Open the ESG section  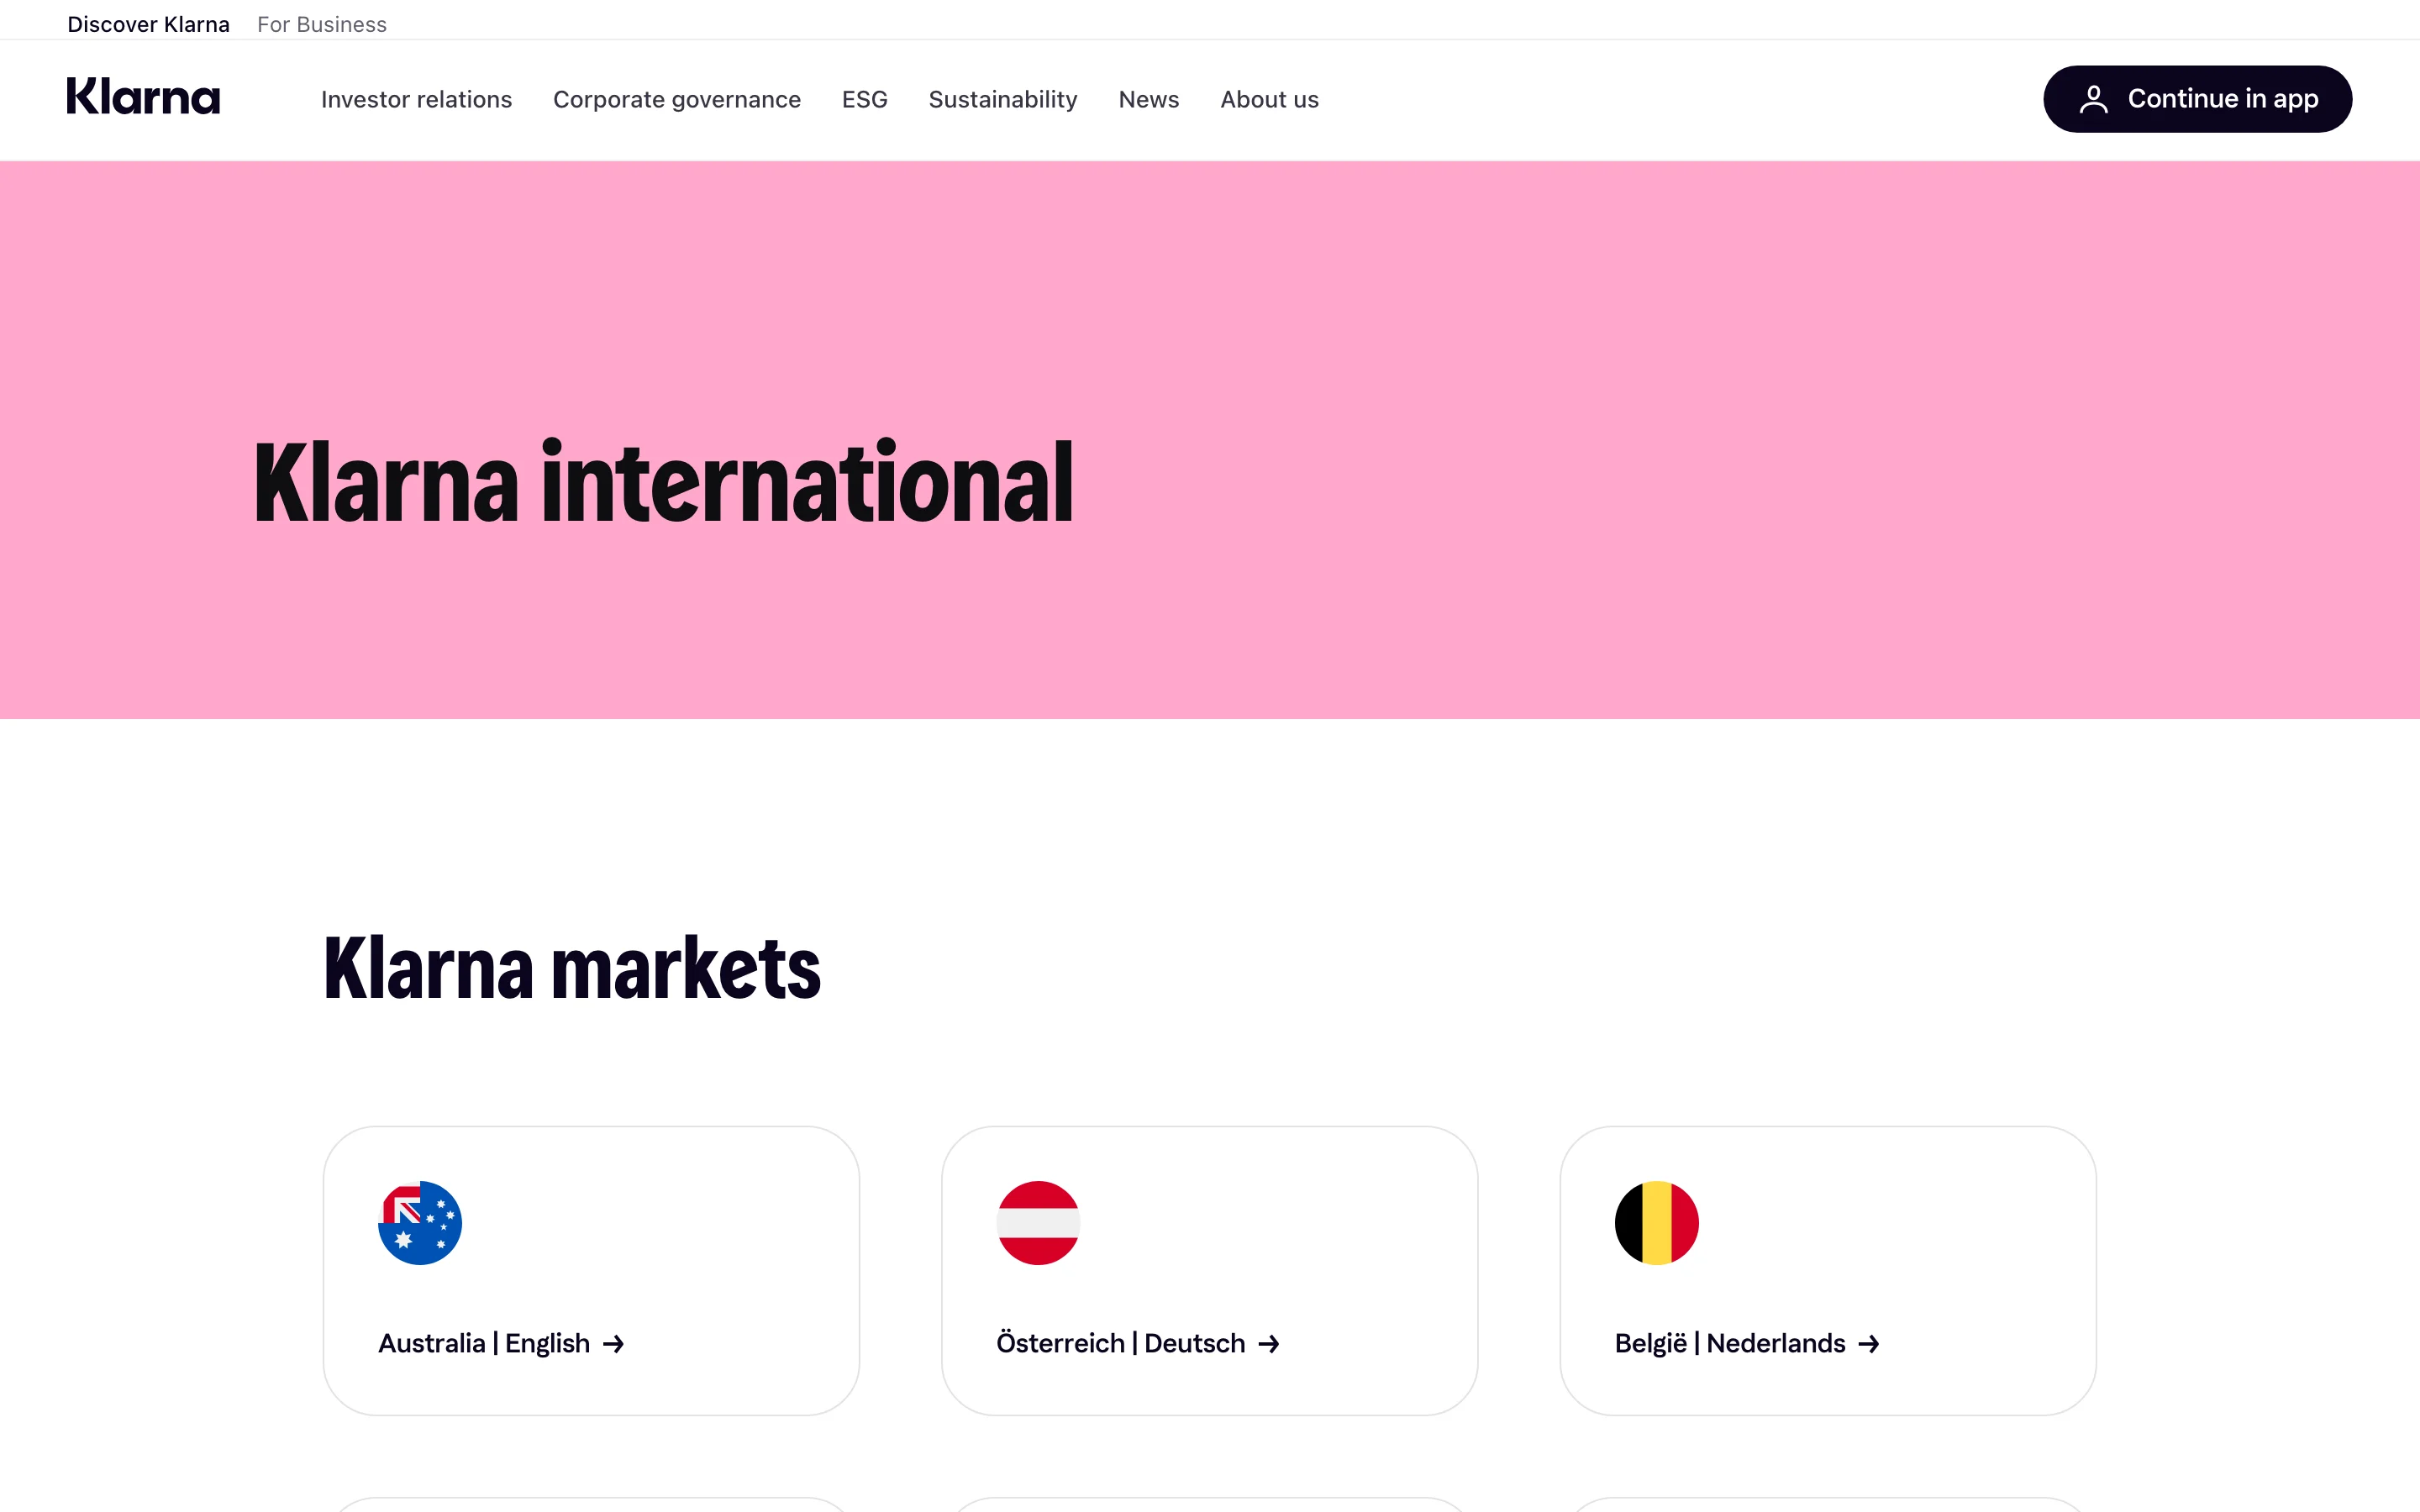(864, 99)
